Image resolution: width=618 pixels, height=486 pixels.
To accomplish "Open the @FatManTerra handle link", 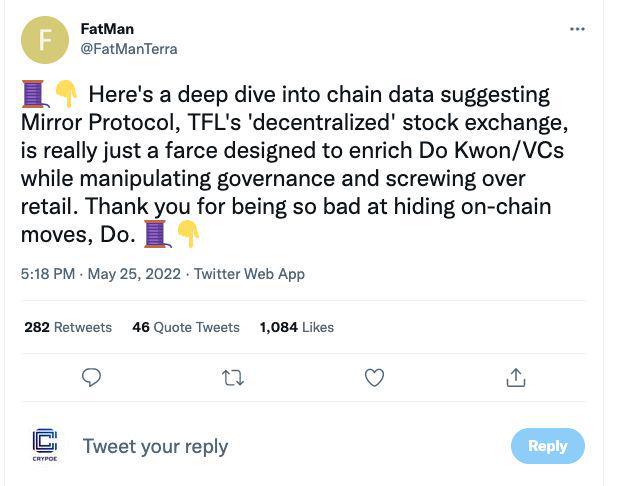I will click(129, 49).
